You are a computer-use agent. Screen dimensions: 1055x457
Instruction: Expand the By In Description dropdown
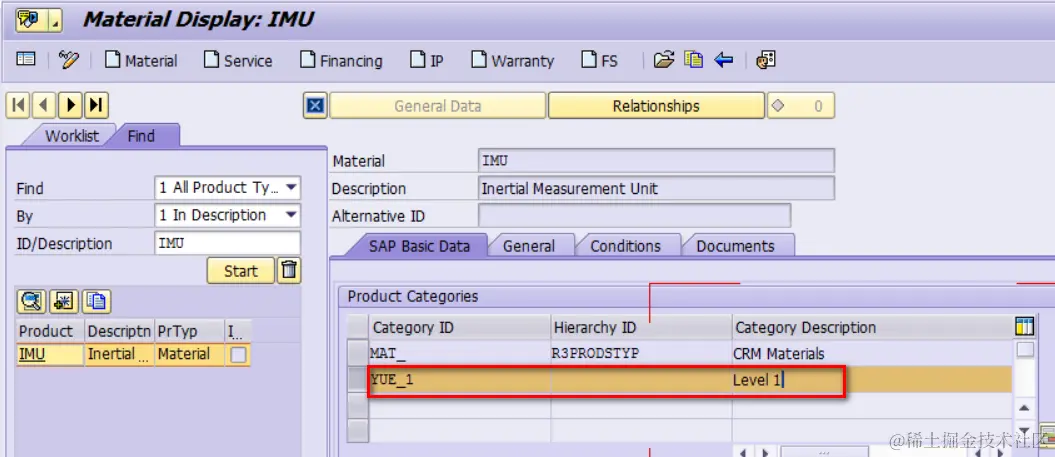291,215
